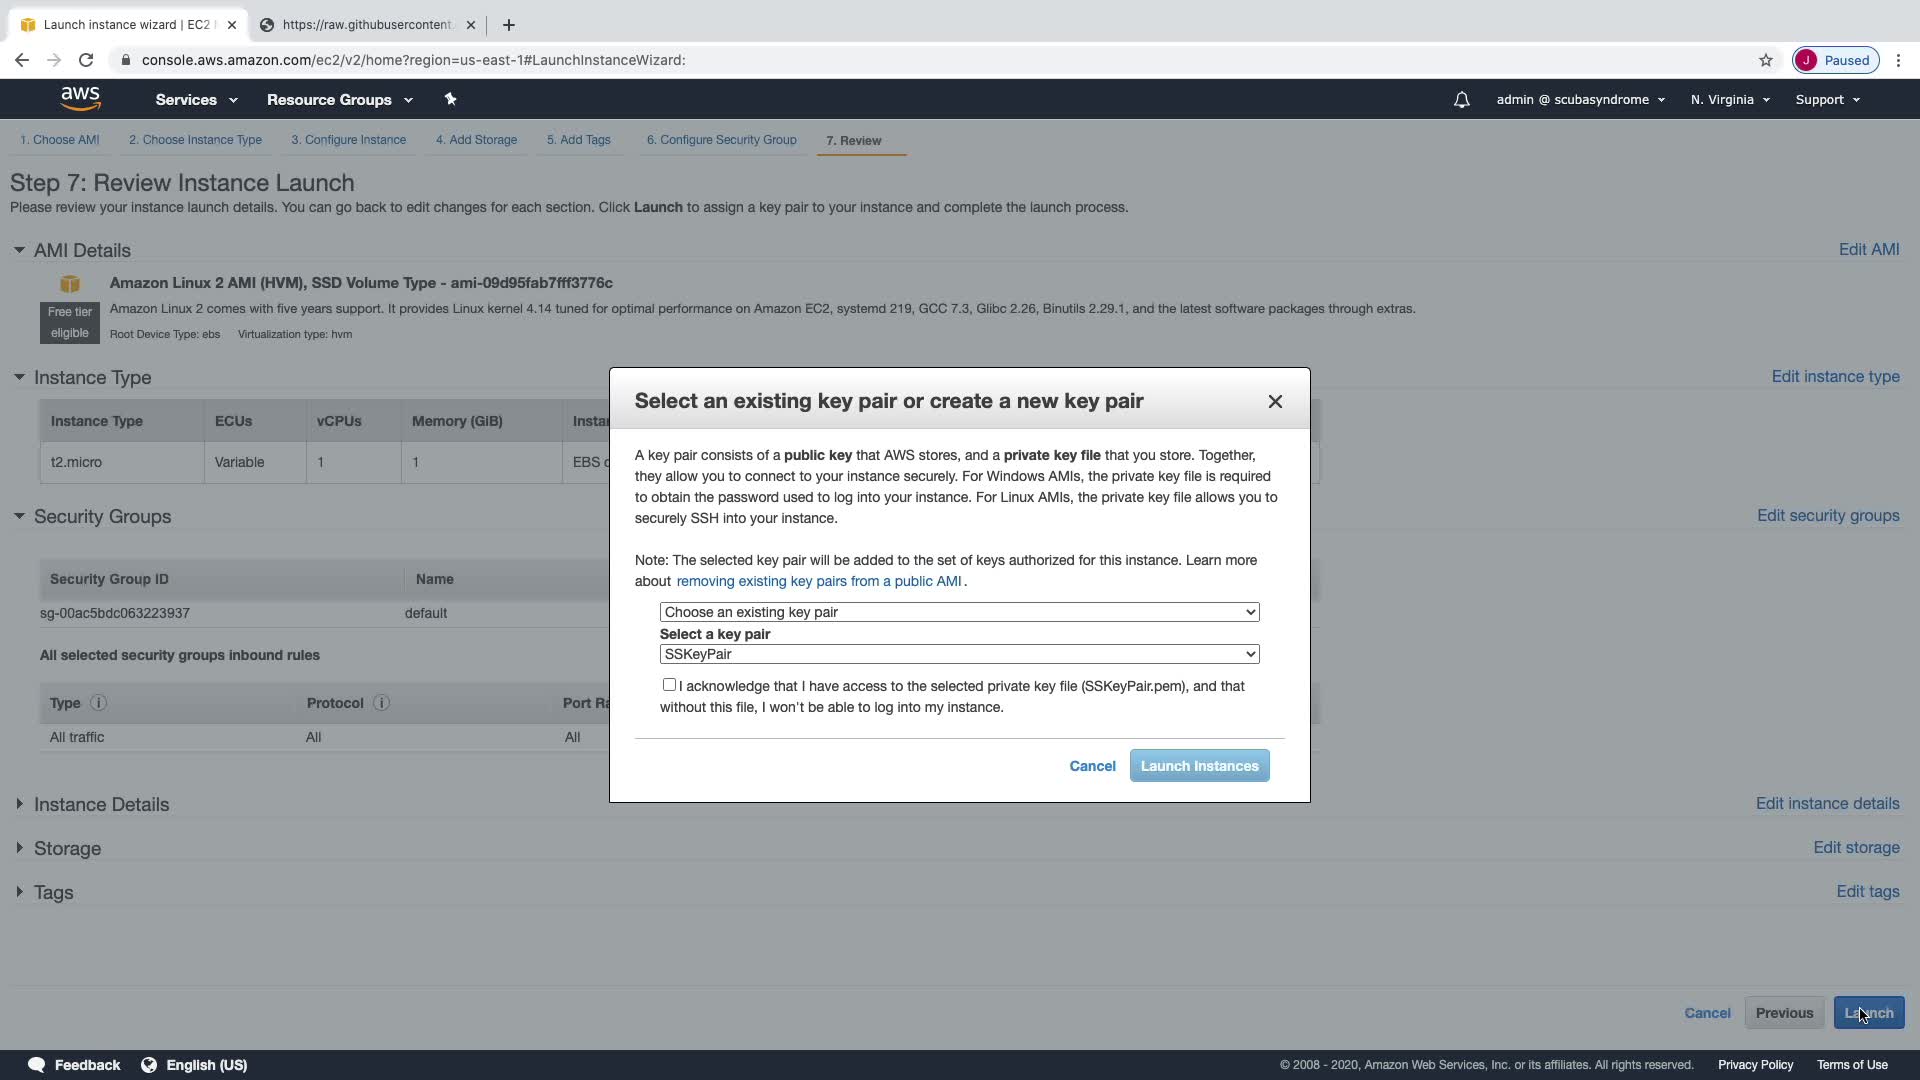Reload the page with the refresh icon

pos(86,60)
